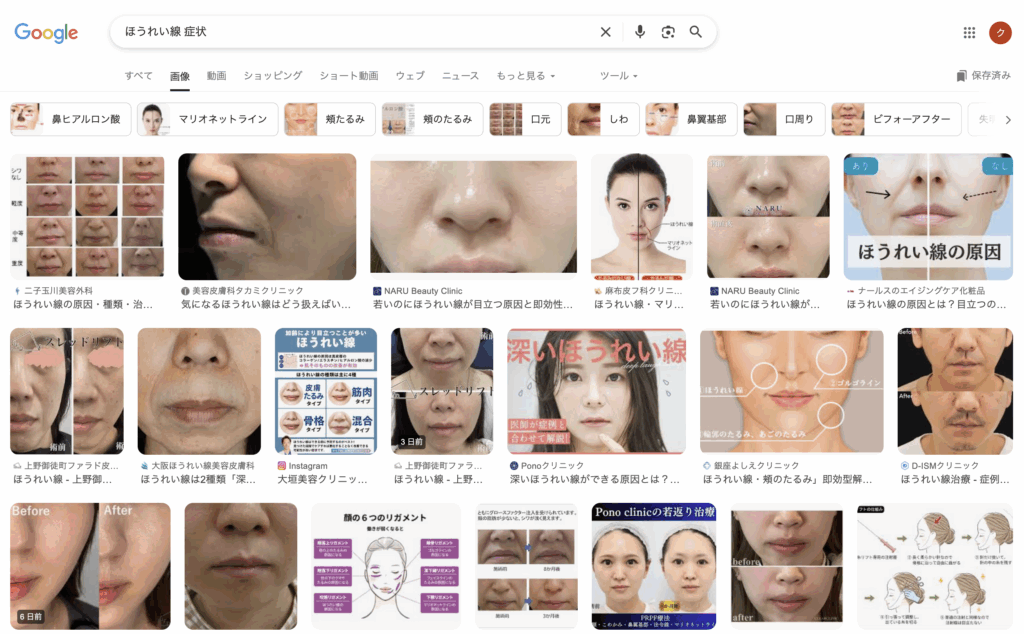1024x634 pixels.
Task: Open the ニュース tab
Action: pyautogui.click(x=460, y=76)
